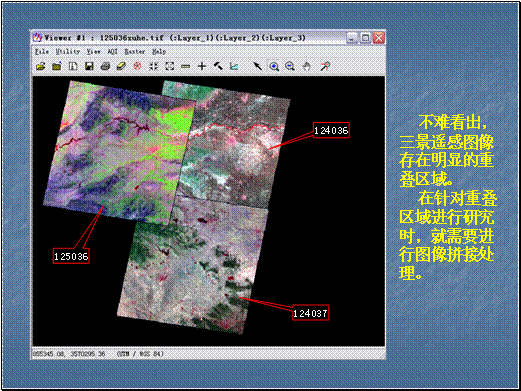Open the File menu
Viewport: 521px width, 391px height.
(42, 52)
